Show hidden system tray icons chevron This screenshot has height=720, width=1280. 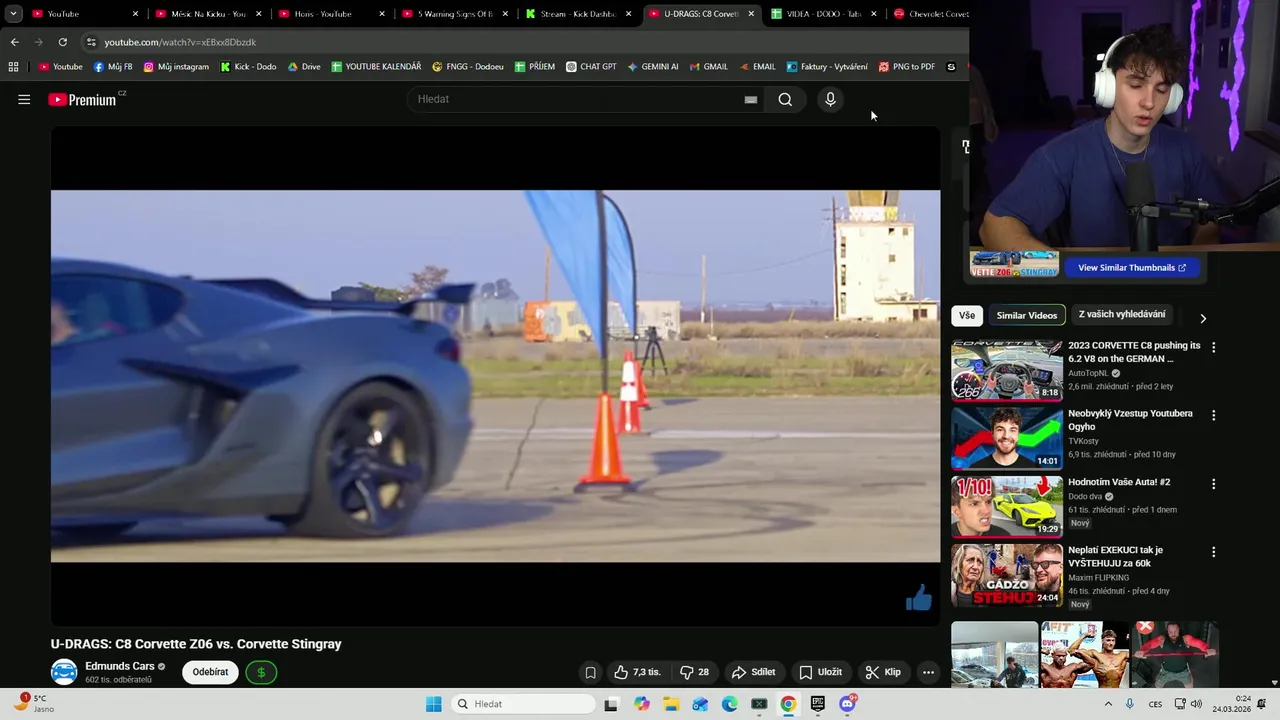point(1107,704)
